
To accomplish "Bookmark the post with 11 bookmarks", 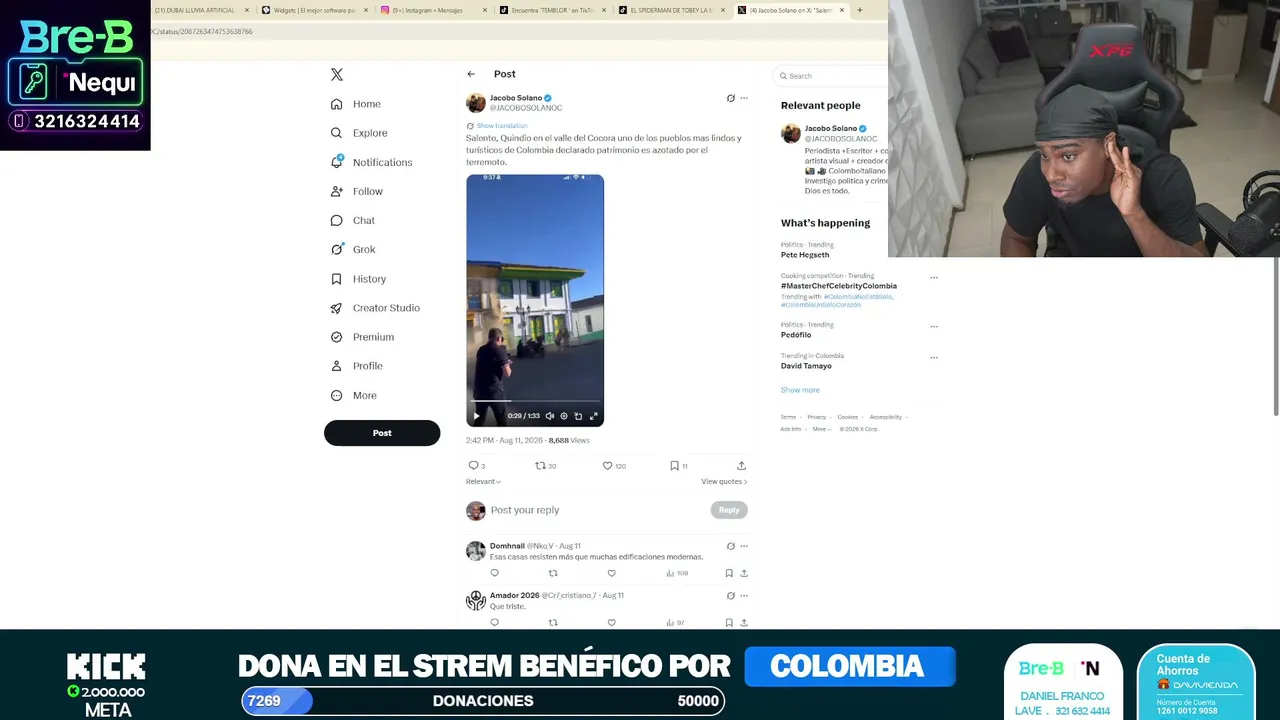I will click(x=679, y=466).
